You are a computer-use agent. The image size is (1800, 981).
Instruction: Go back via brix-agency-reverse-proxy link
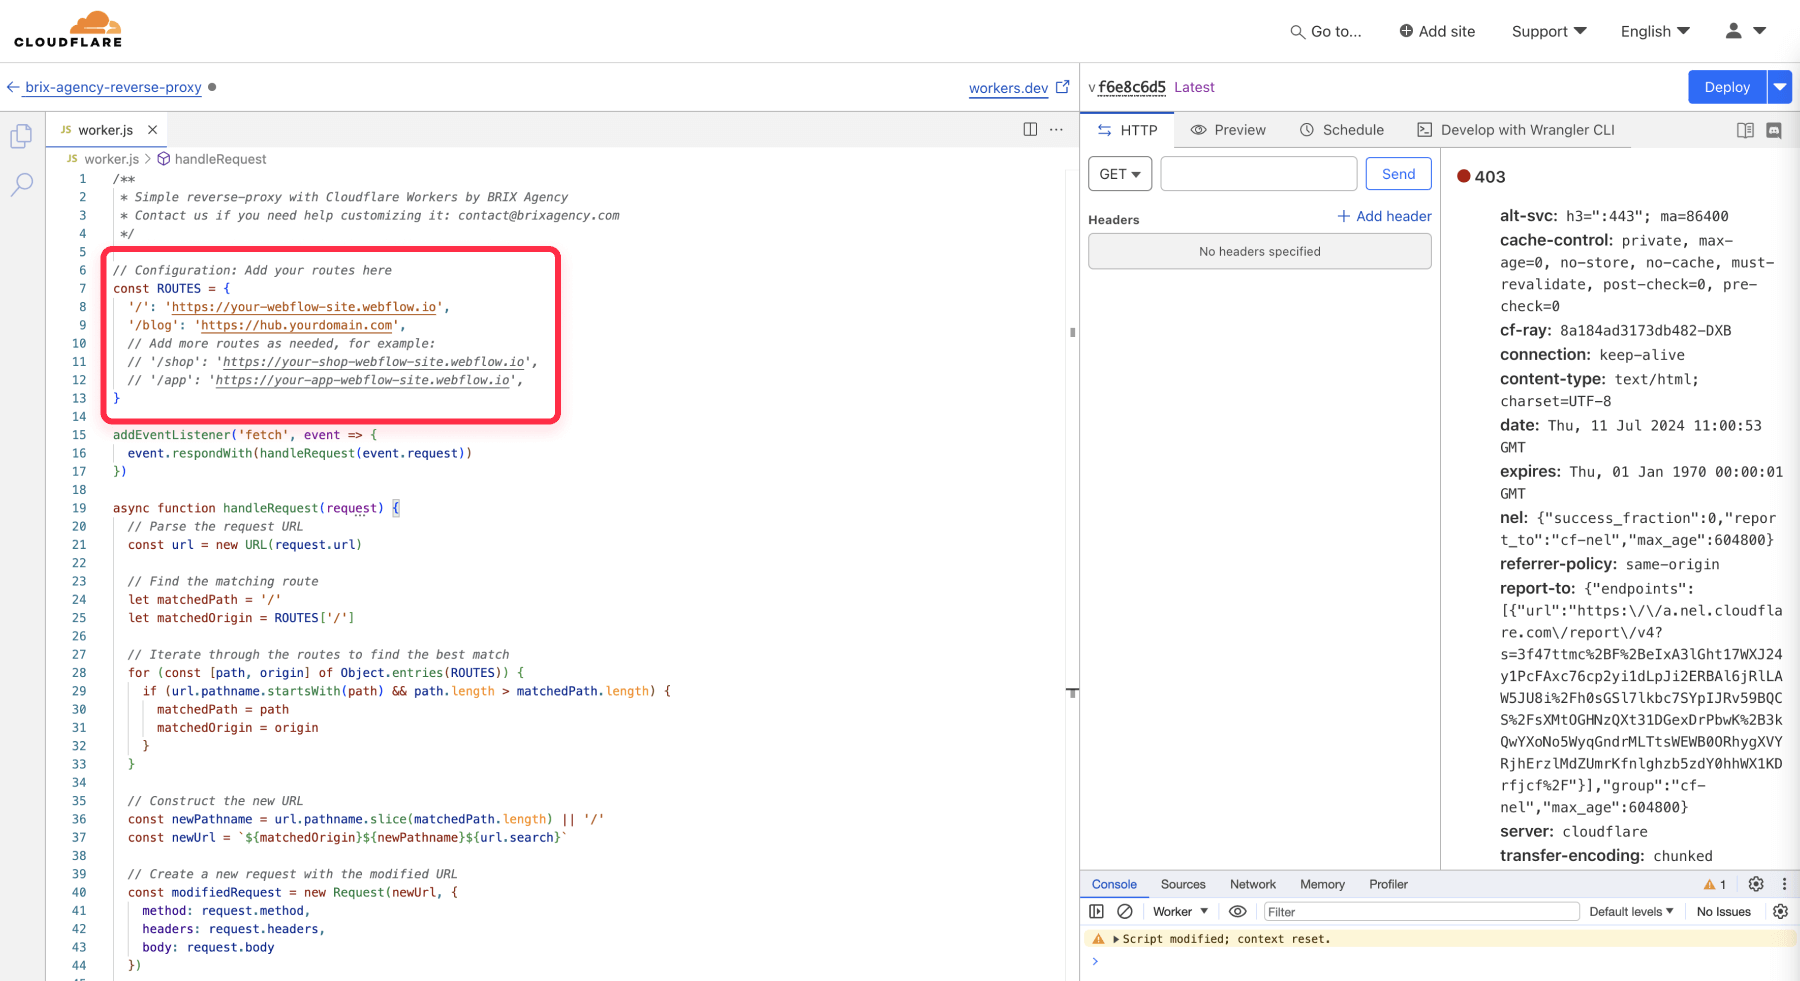pos(113,87)
